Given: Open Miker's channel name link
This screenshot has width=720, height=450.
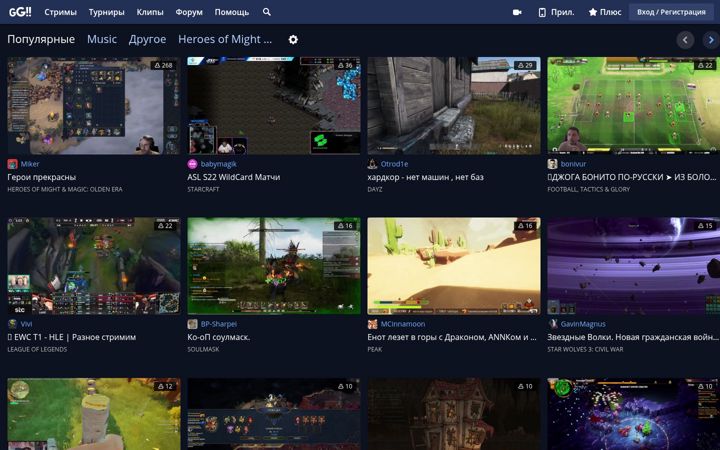Looking at the screenshot, I should coord(30,164).
